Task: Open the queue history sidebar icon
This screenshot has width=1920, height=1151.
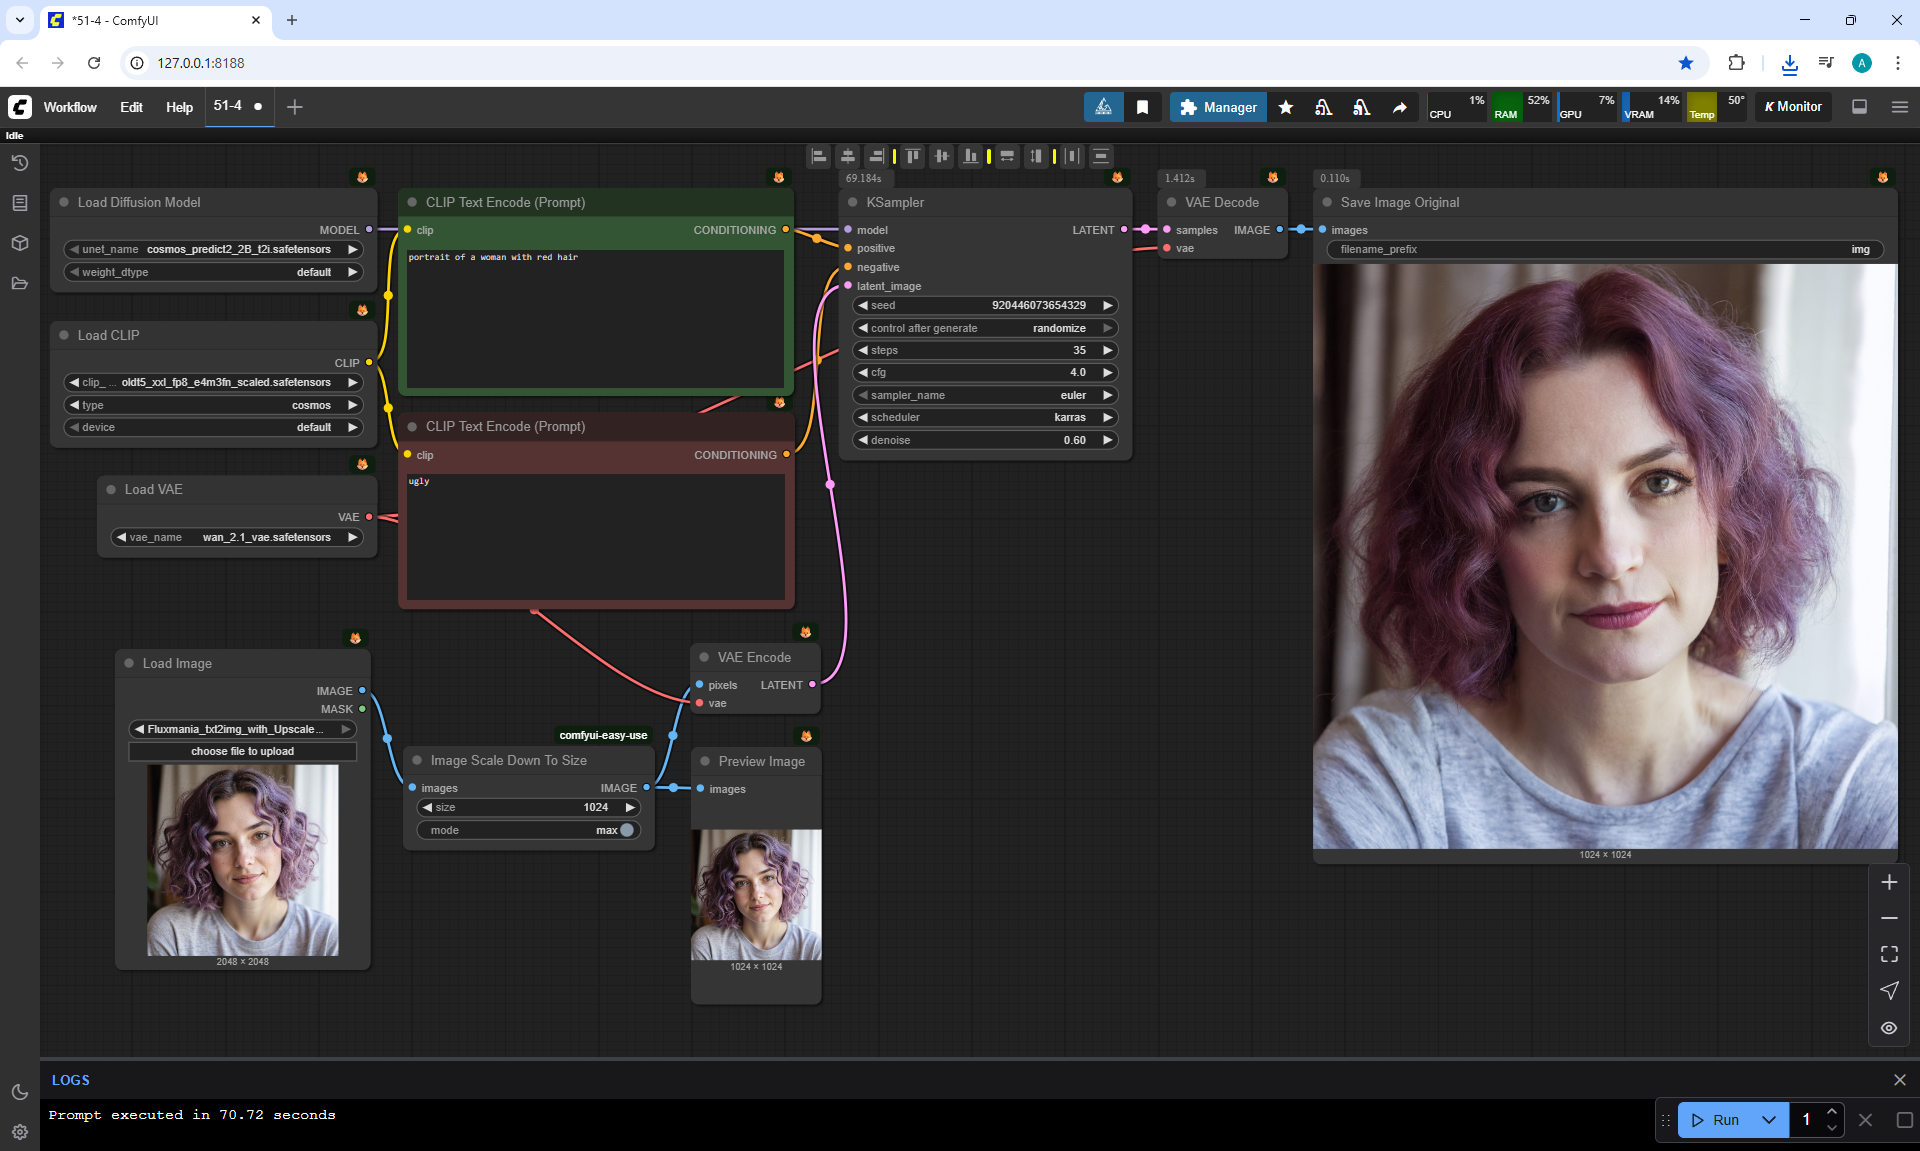Action: coord(19,163)
